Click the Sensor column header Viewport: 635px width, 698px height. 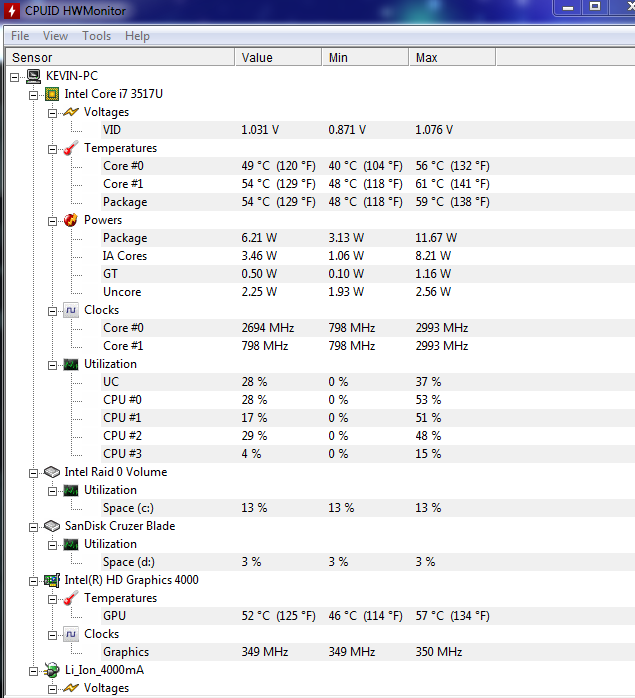(120, 57)
